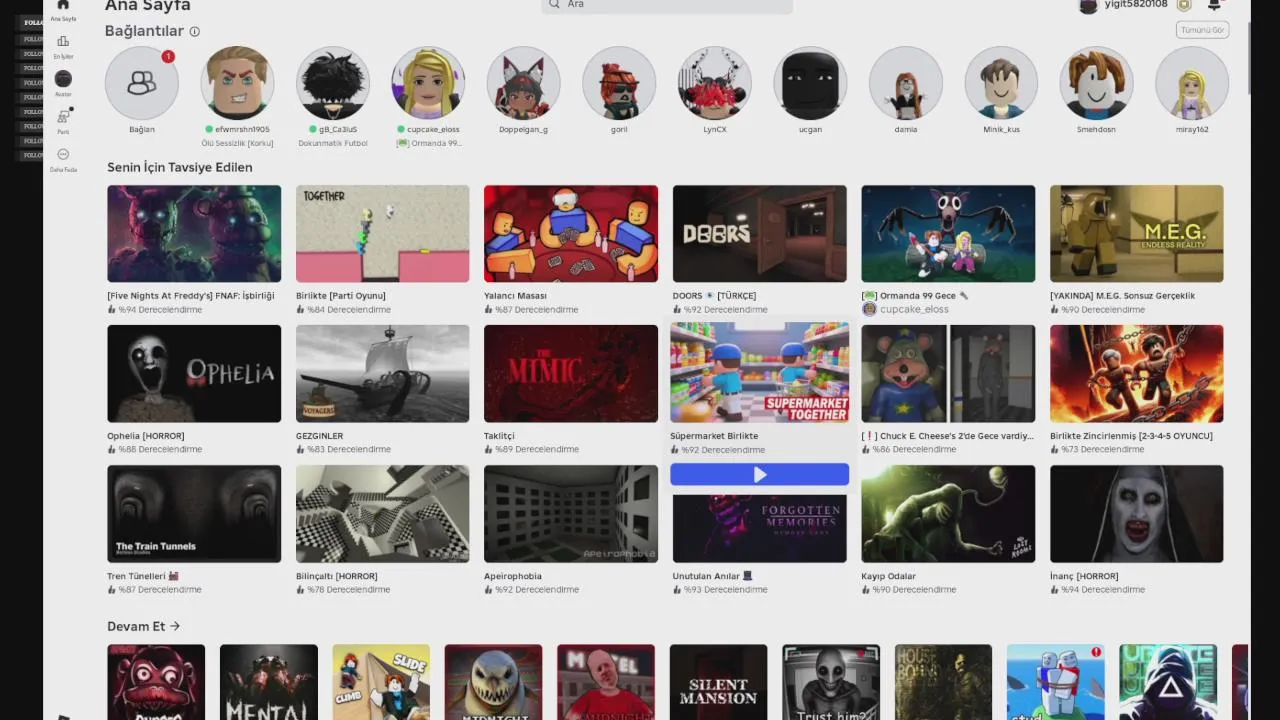This screenshot has width=1280, height=720.
Task: Open the notifications bell icon
Action: point(1214,5)
